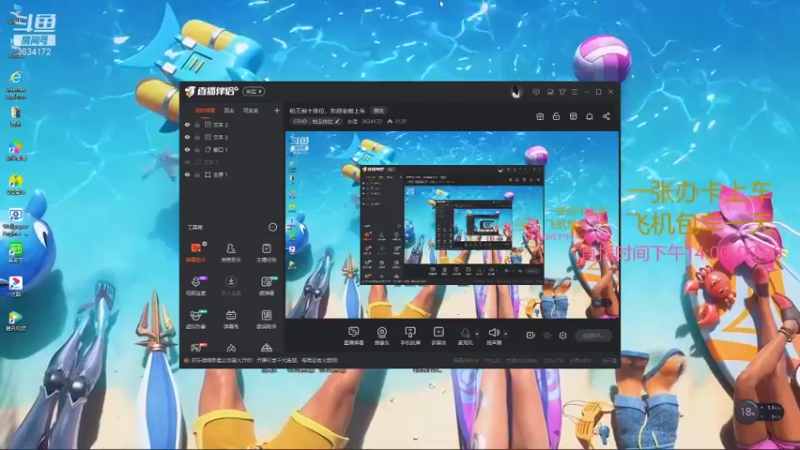Open the toolbox tool with red HOT badge
Screen dimensions: 800x450
[x=196, y=348]
